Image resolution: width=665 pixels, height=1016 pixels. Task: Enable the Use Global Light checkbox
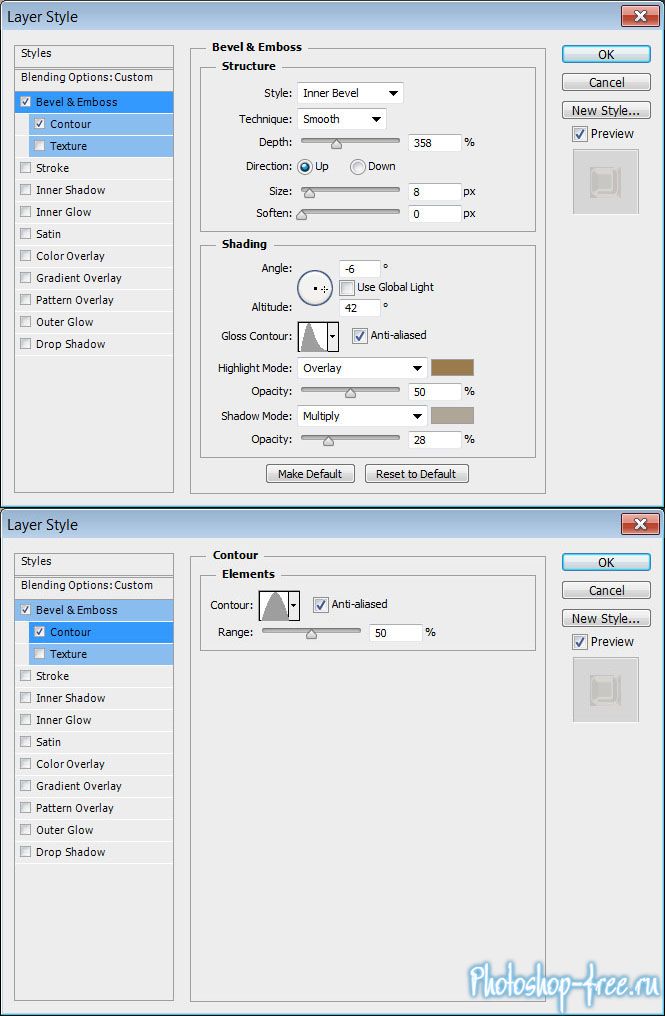click(x=347, y=288)
